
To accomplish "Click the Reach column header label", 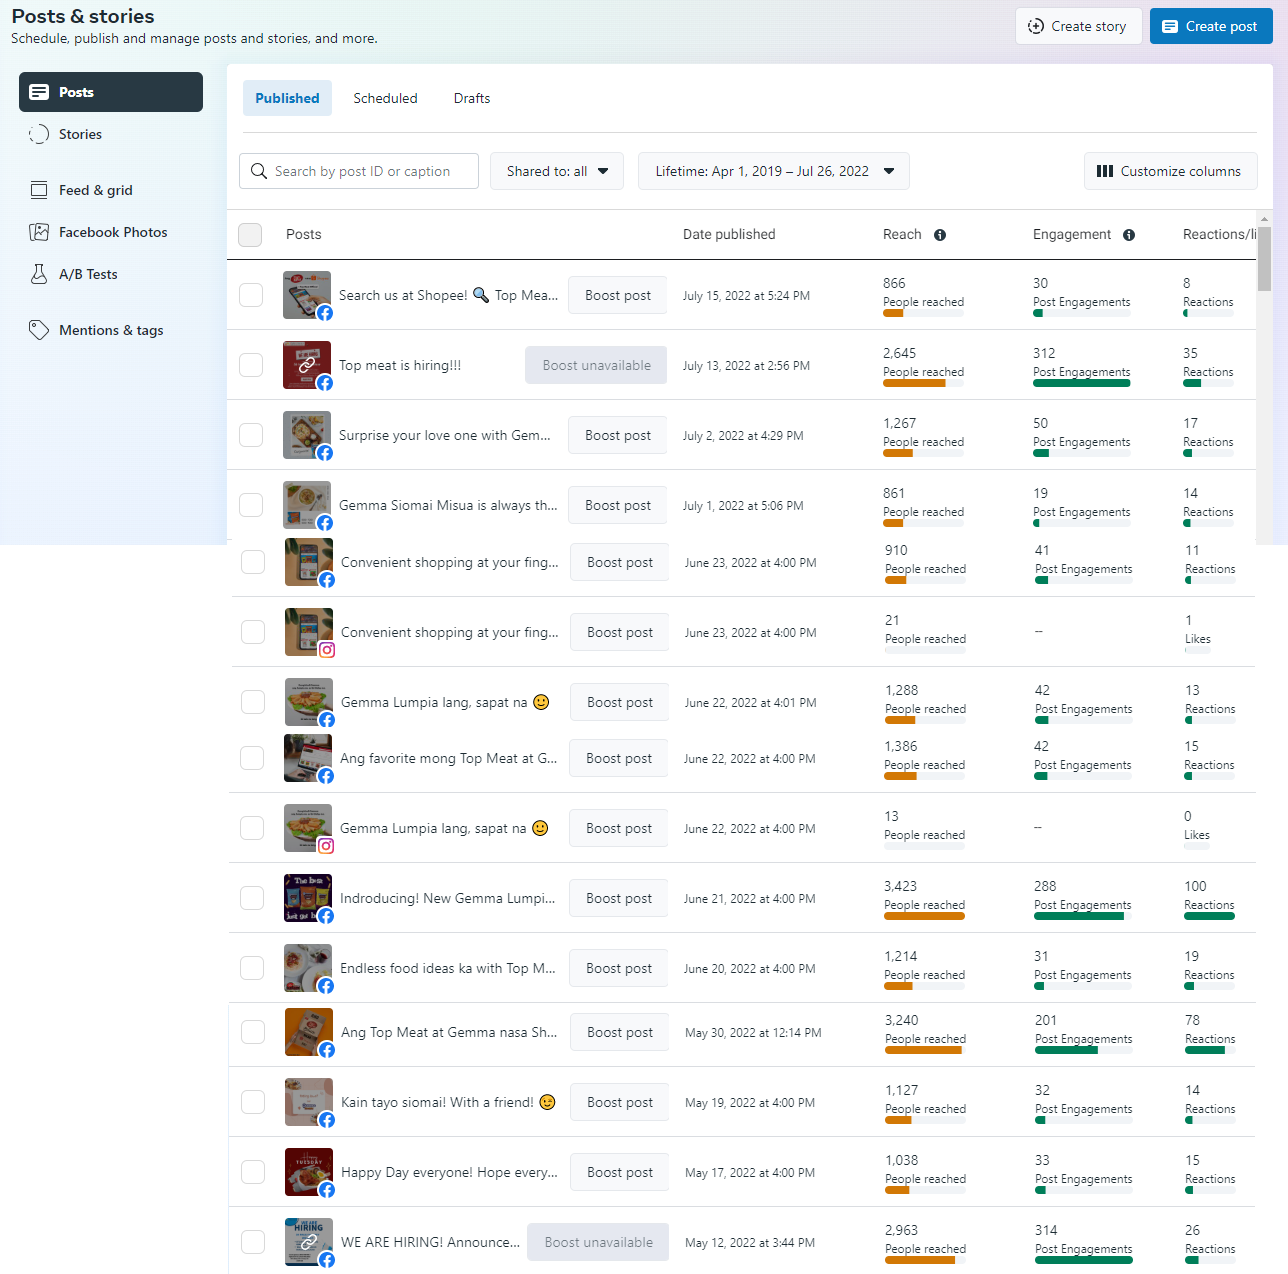I will [902, 234].
